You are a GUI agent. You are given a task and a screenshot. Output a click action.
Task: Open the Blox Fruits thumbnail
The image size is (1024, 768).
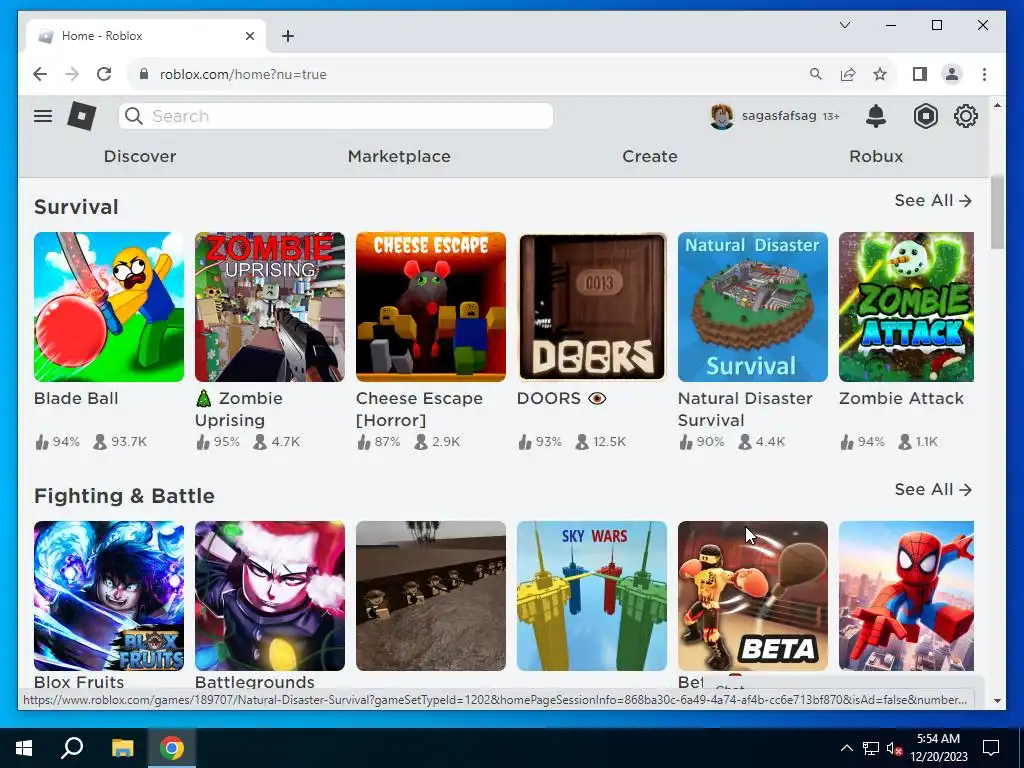click(109, 596)
